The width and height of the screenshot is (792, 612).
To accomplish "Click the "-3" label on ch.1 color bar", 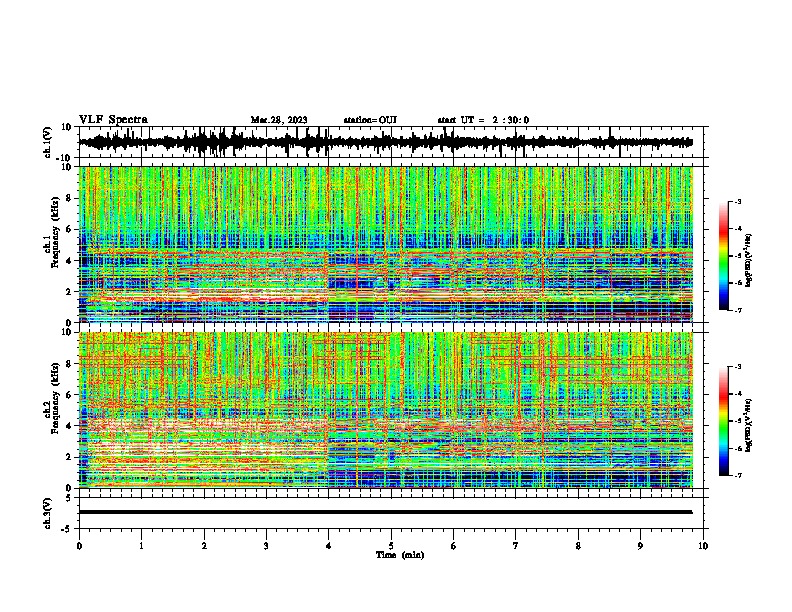I will pyautogui.click(x=738, y=202).
